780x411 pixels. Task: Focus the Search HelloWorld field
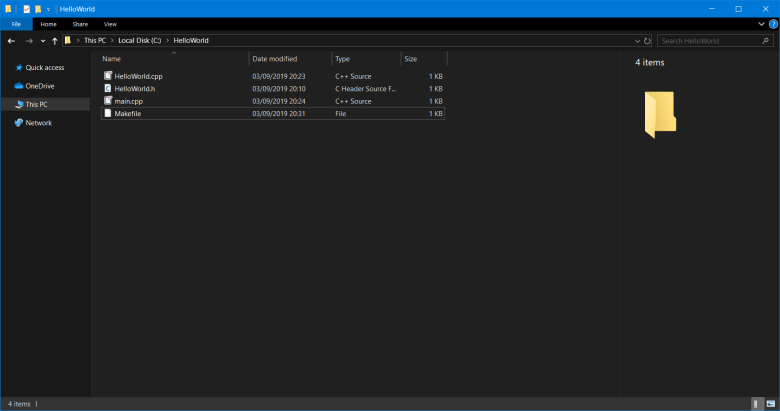715,41
